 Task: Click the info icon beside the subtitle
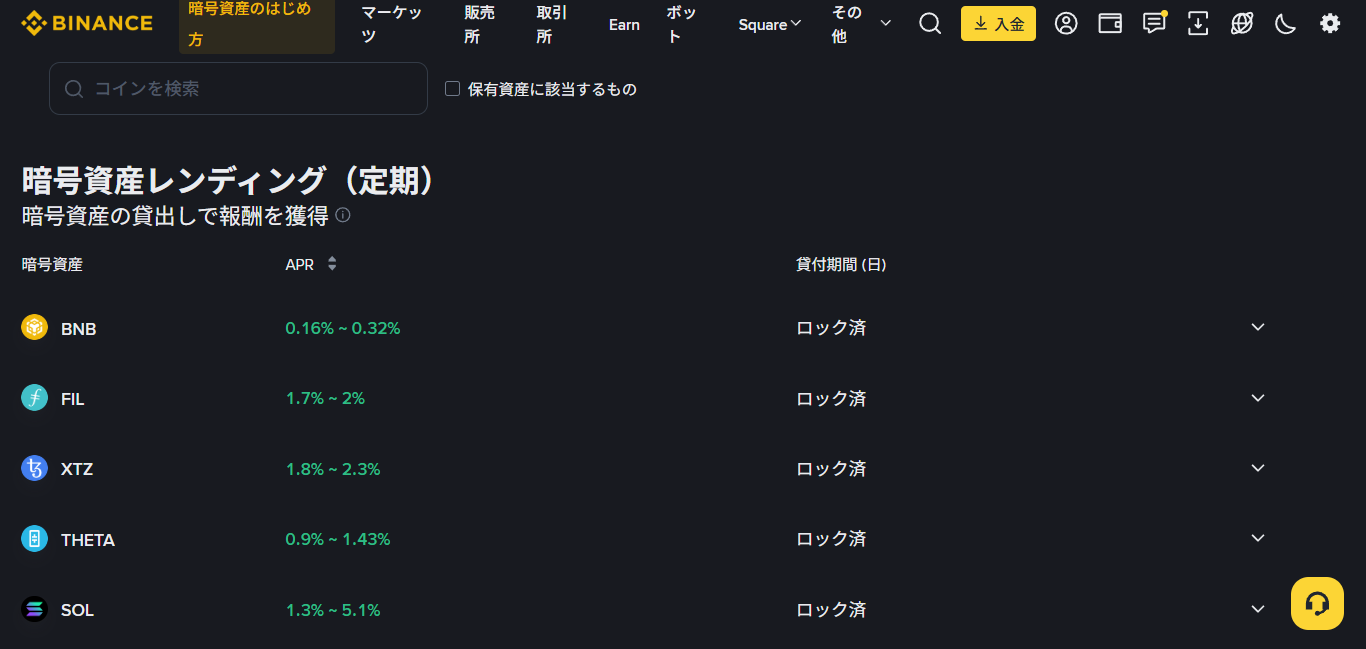point(343,215)
